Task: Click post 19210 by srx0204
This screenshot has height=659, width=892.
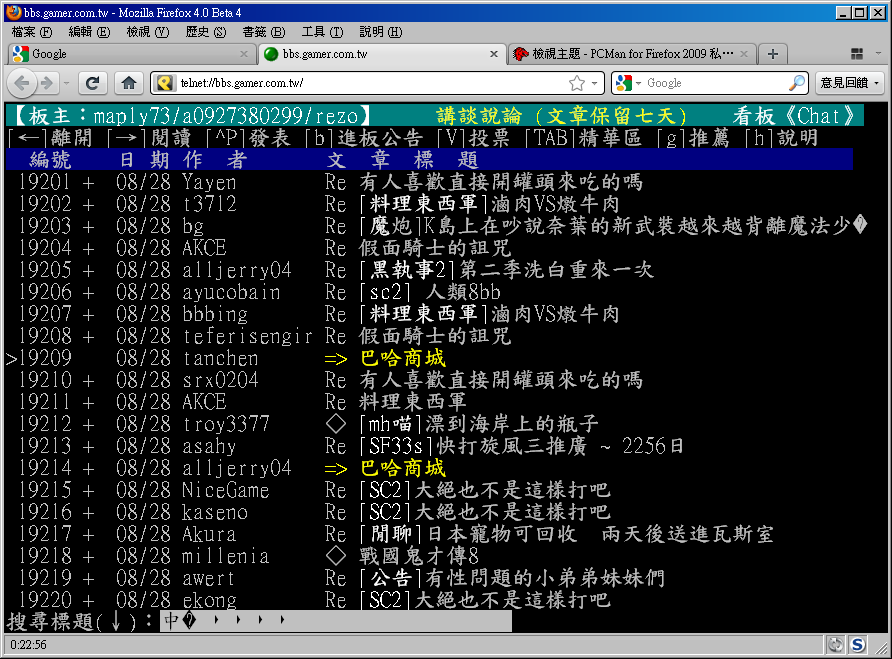Action: tap(330, 380)
